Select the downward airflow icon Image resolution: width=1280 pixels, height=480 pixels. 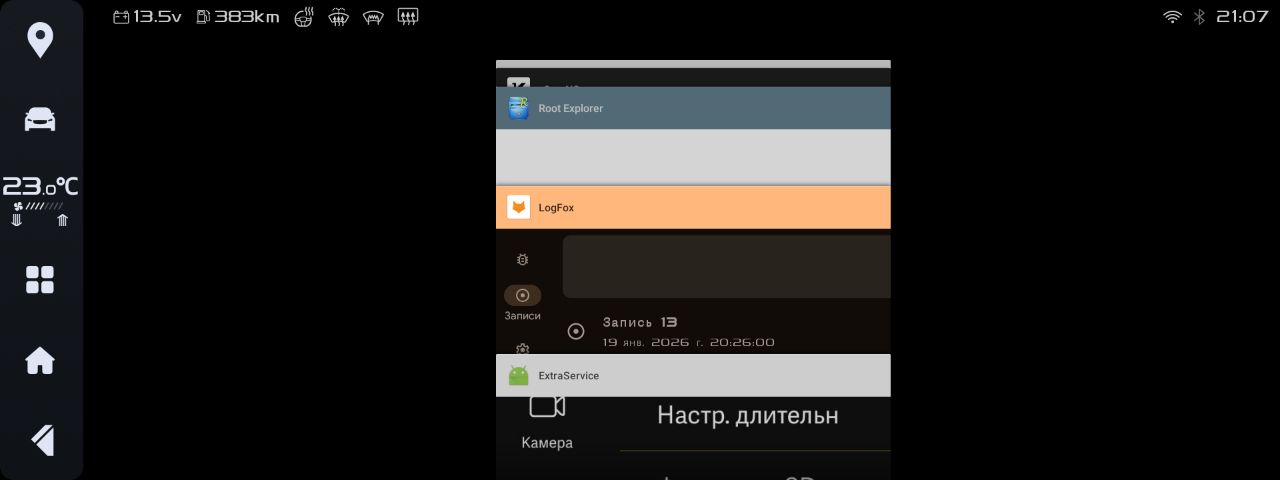click(17, 220)
